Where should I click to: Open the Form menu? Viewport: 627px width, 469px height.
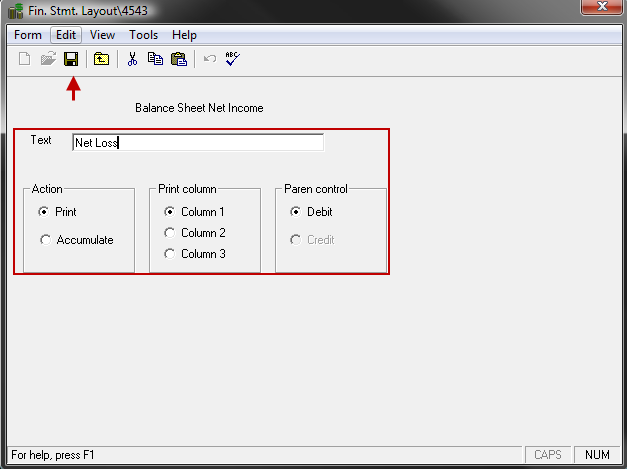[x=28, y=35]
